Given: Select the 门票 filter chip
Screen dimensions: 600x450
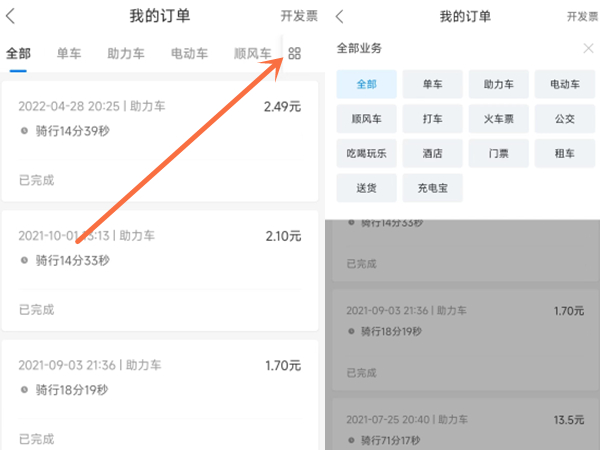Looking at the screenshot, I should (499, 153).
